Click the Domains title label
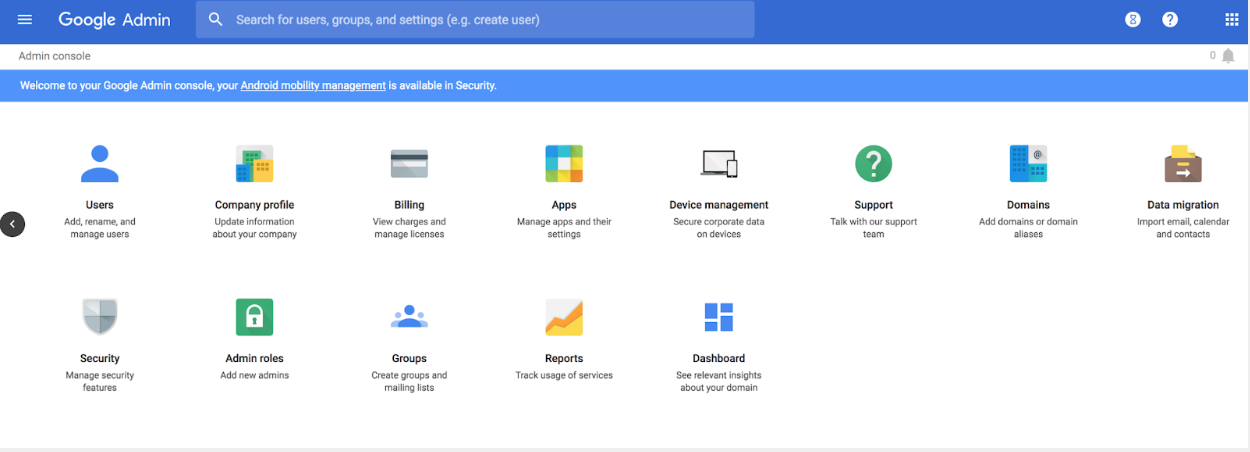The width and height of the screenshot is (1250, 452). point(1028,205)
